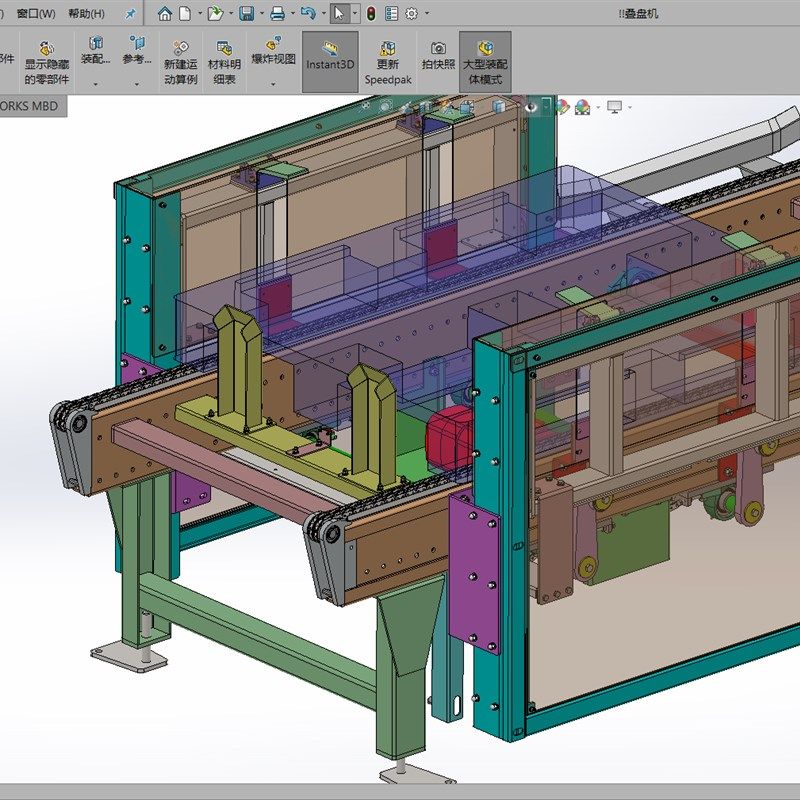Click the rebuild traffic light icon
The image size is (800, 800).
(370, 13)
